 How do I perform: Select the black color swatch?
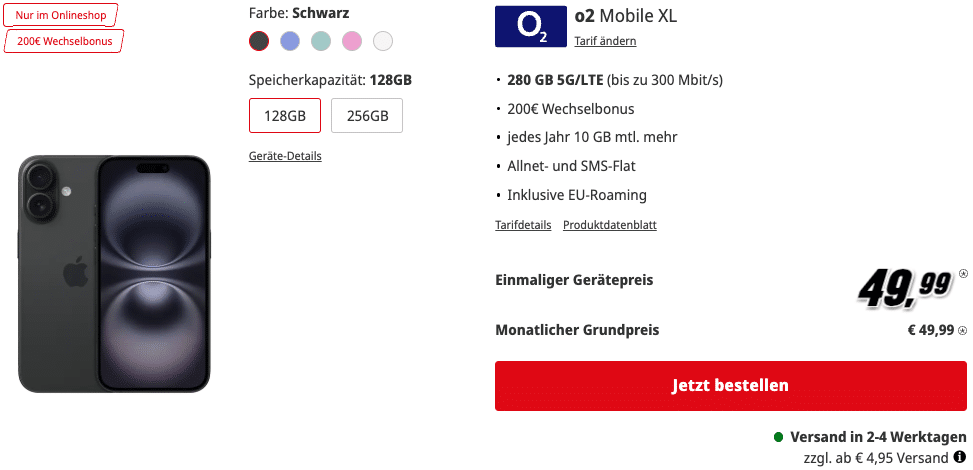tap(259, 41)
